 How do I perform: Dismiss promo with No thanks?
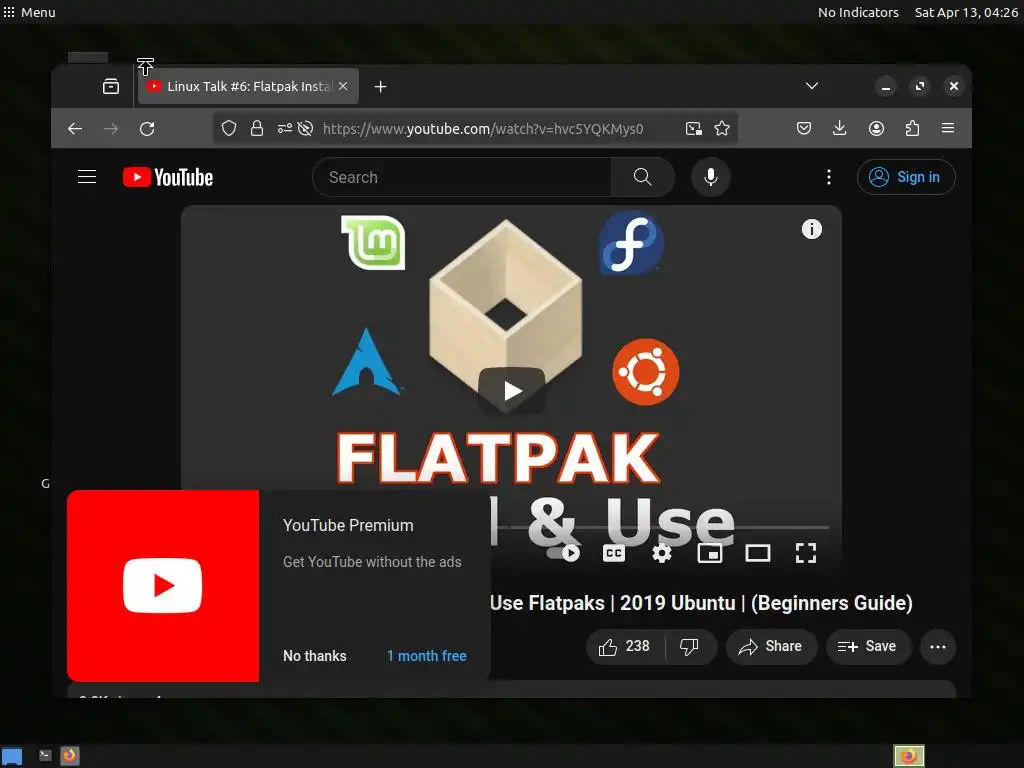(315, 656)
